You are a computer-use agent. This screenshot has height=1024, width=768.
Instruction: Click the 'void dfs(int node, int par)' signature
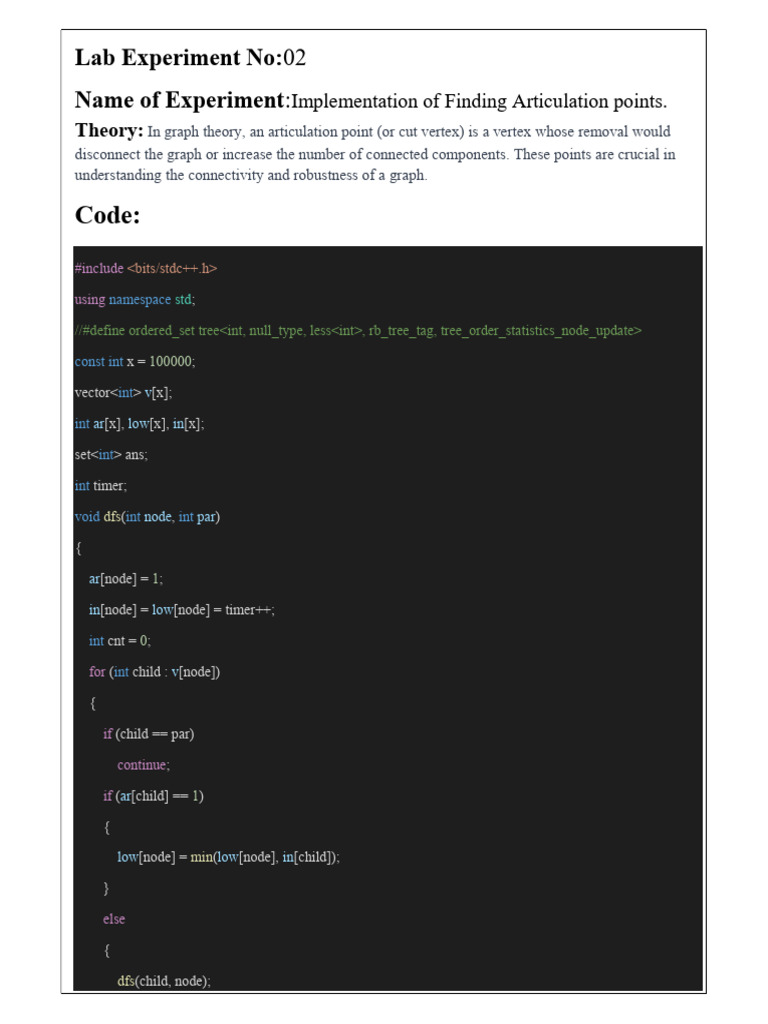pyautogui.click(x=147, y=516)
